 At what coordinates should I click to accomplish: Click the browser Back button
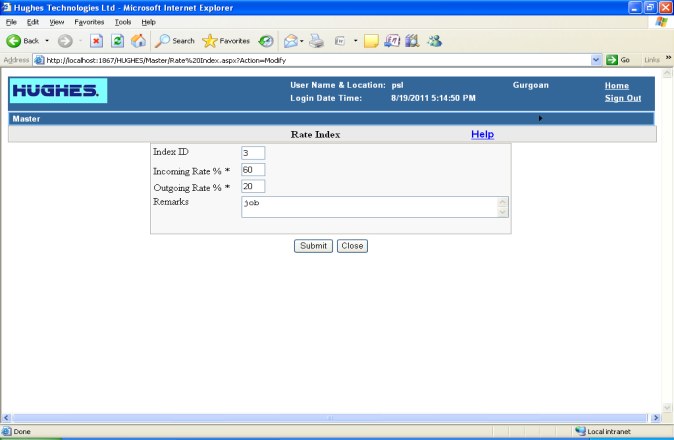click(x=23, y=41)
